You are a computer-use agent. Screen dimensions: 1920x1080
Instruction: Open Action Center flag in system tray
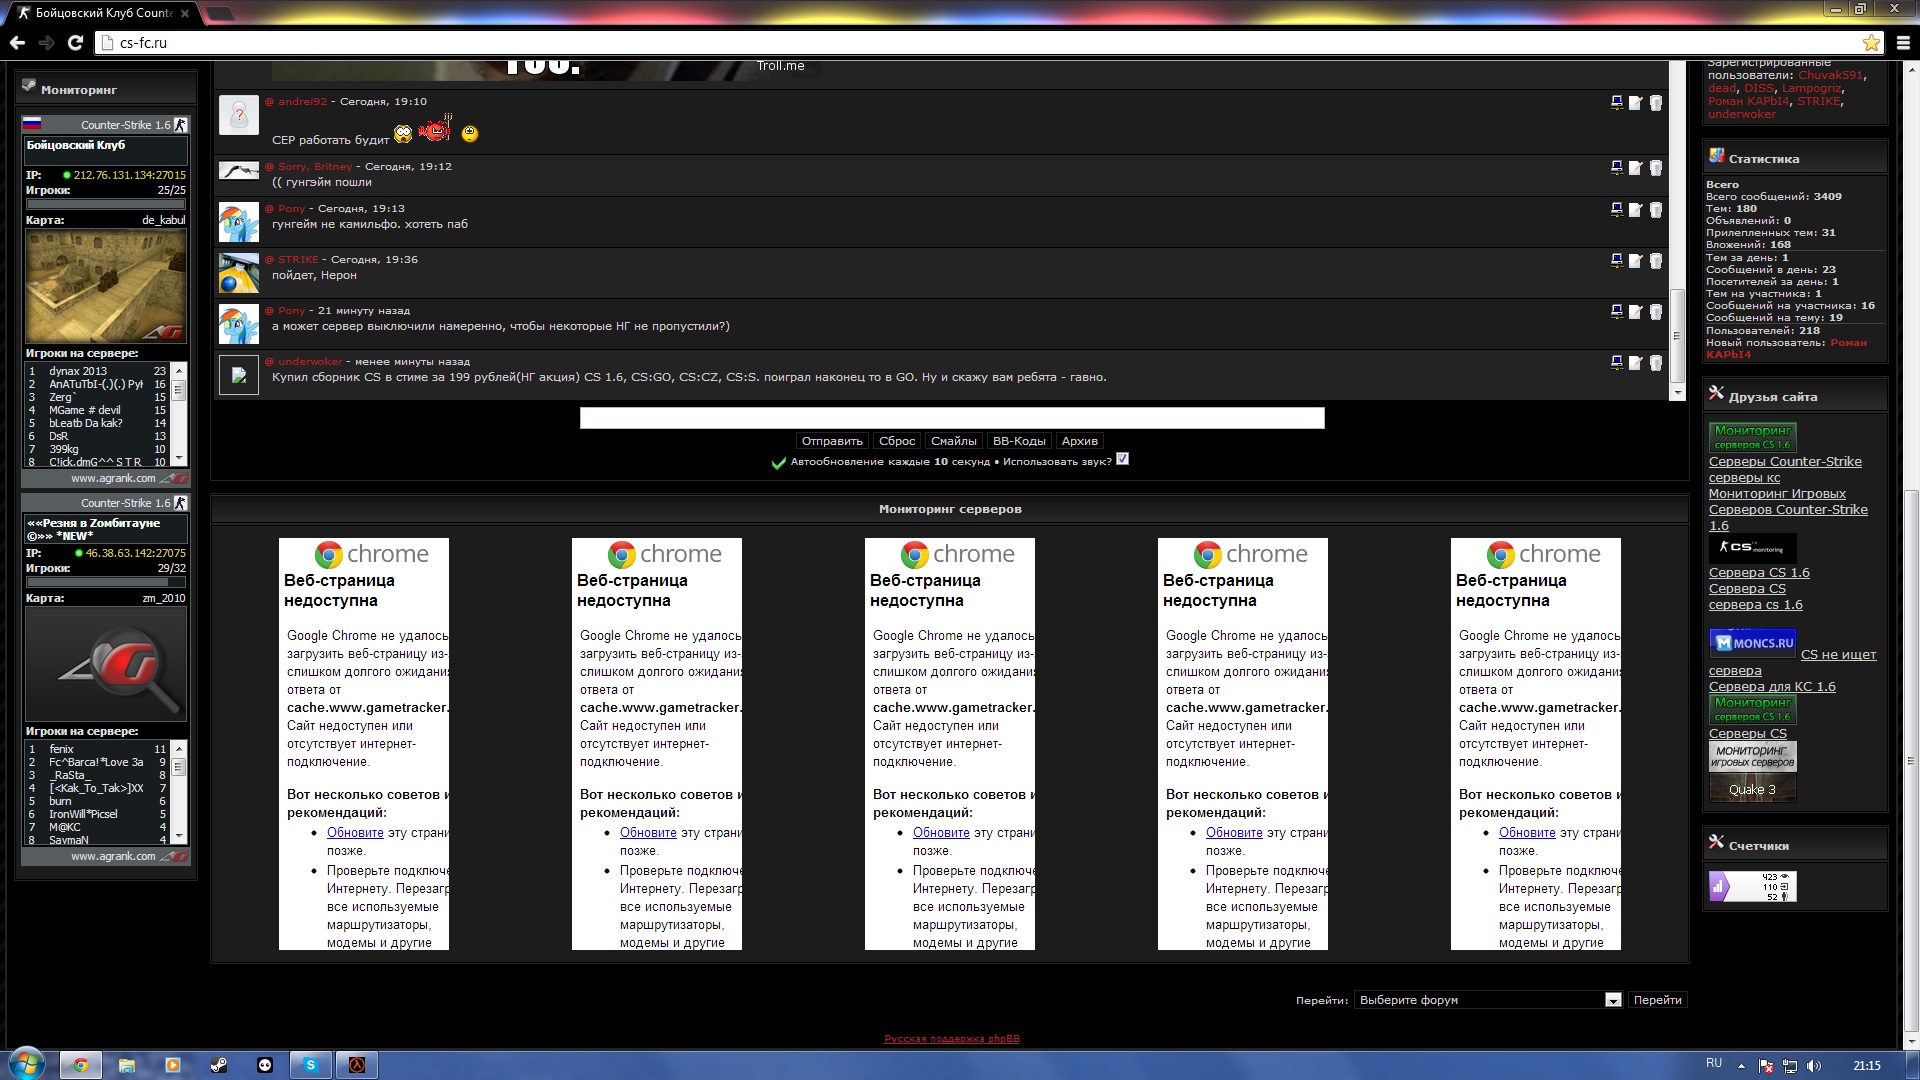[1766, 1066]
